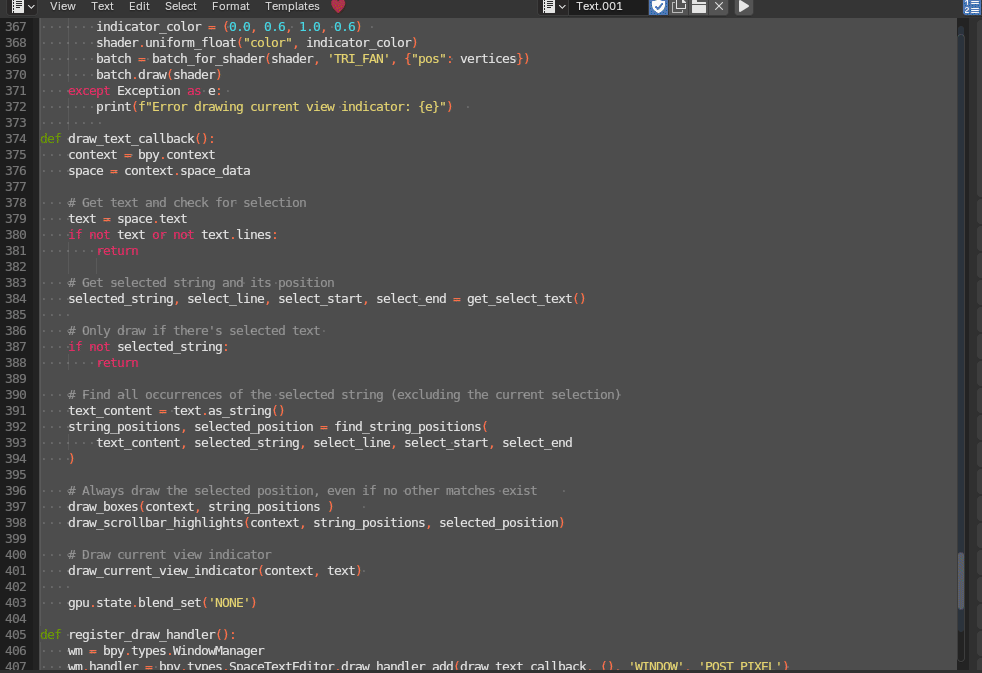Browse text data-blocks dropdown
The image size is (982, 673).
pyautogui.click(x=554, y=6)
